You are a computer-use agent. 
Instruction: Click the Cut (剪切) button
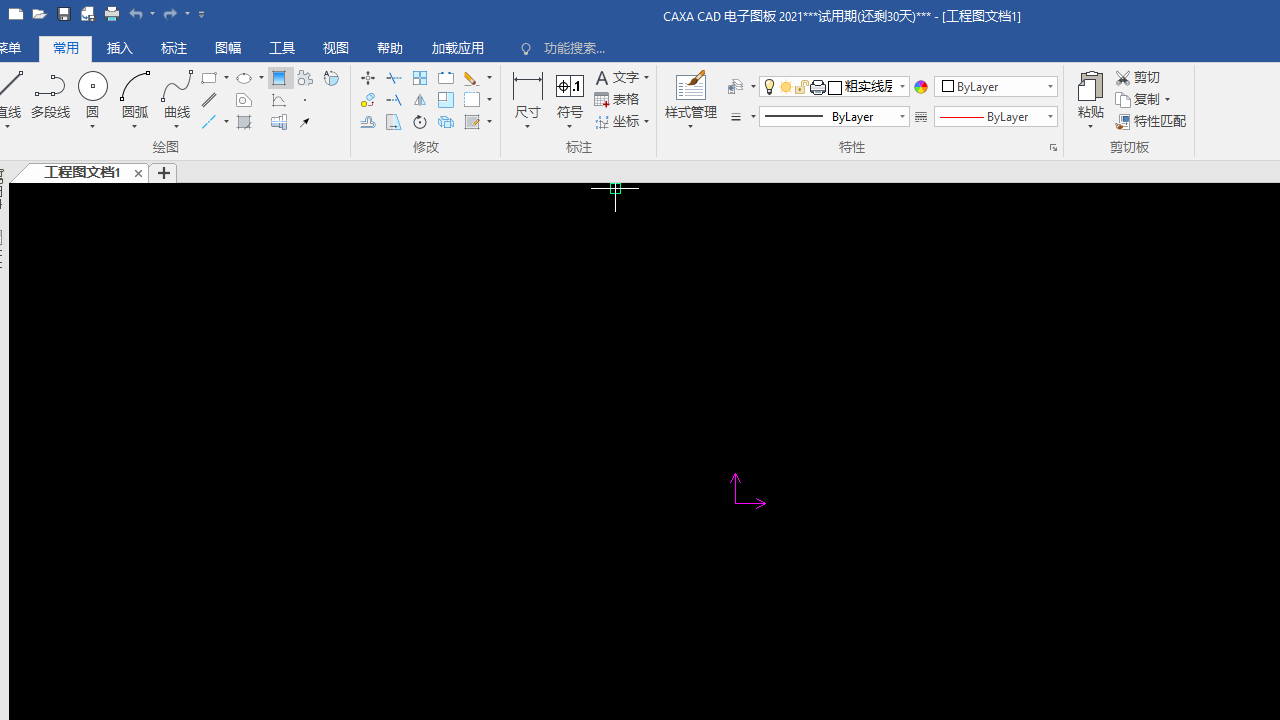click(1138, 77)
